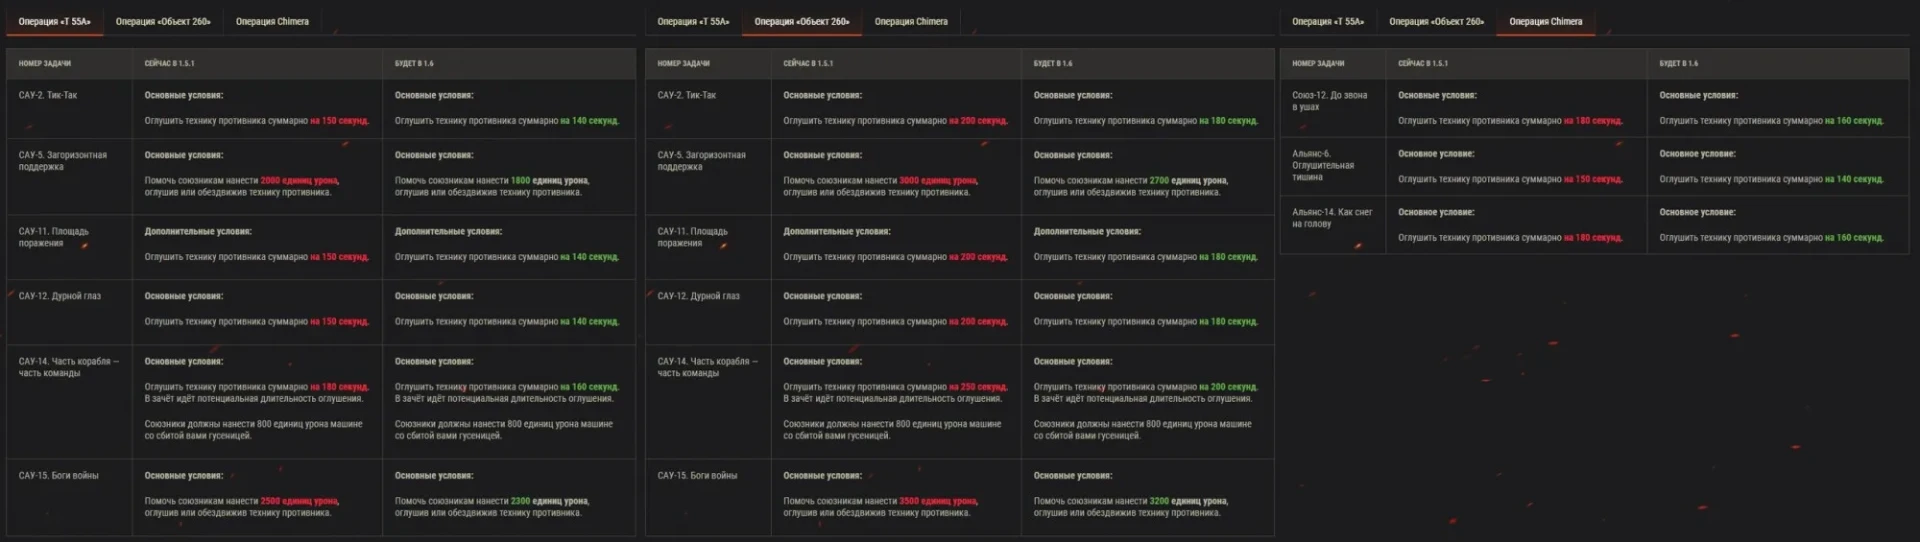Choose the «Альянс-14. Как снег на голову» task
The image size is (1920, 542).
click(x=1331, y=218)
